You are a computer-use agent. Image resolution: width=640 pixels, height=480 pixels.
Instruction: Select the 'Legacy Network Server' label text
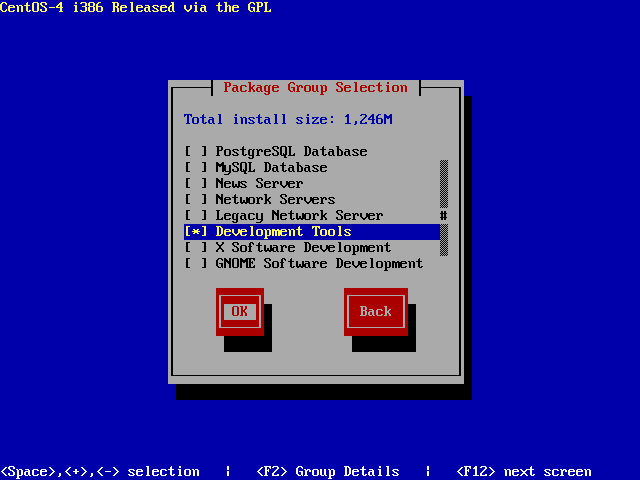click(299, 215)
